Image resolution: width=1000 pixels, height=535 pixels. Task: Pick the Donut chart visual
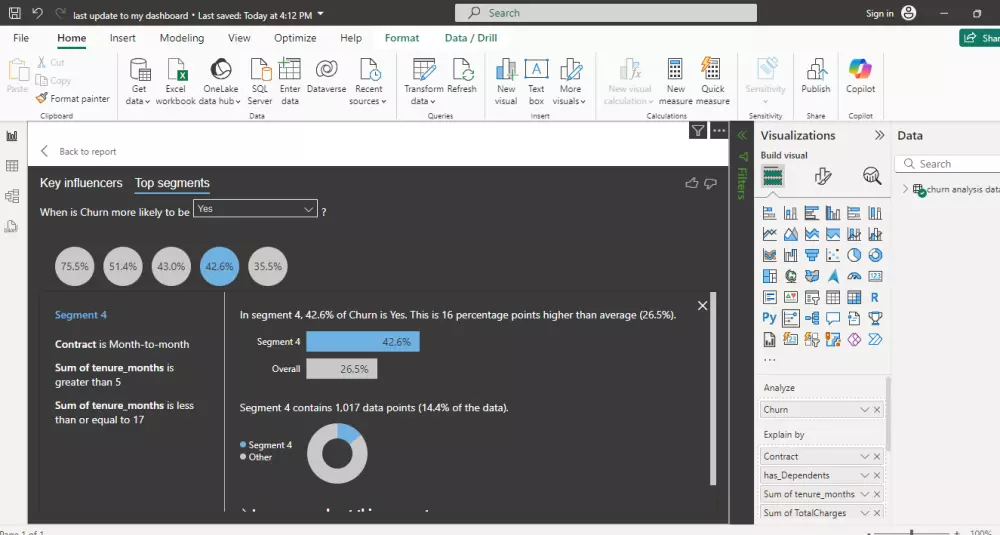click(875, 256)
